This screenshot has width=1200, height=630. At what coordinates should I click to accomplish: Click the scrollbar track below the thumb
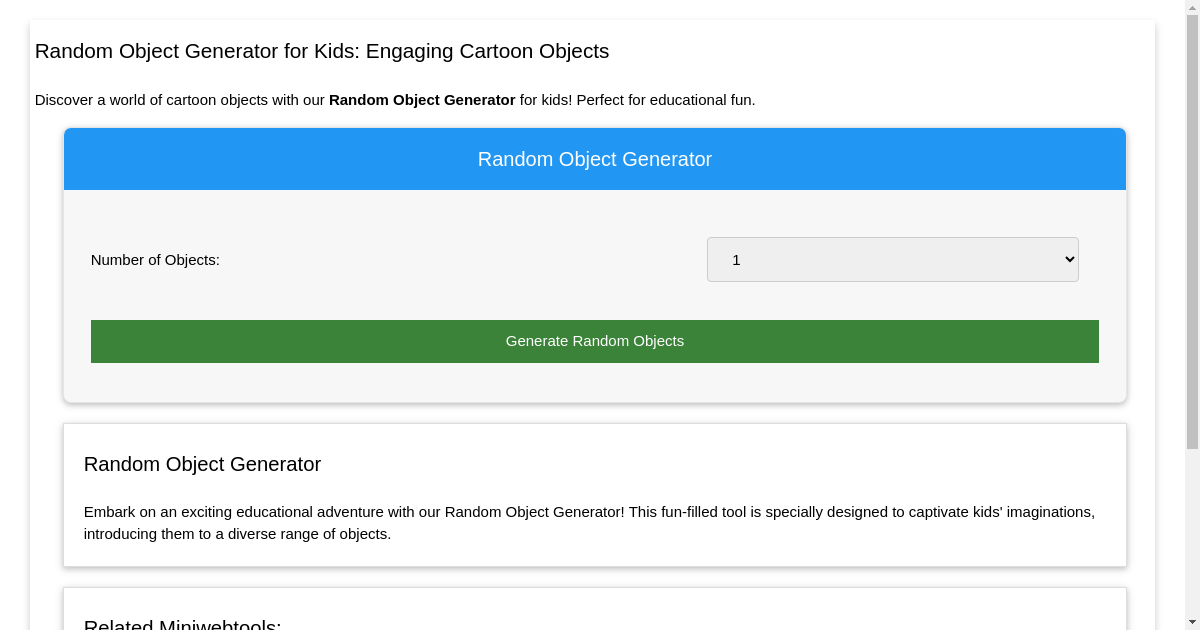coord(1192,530)
